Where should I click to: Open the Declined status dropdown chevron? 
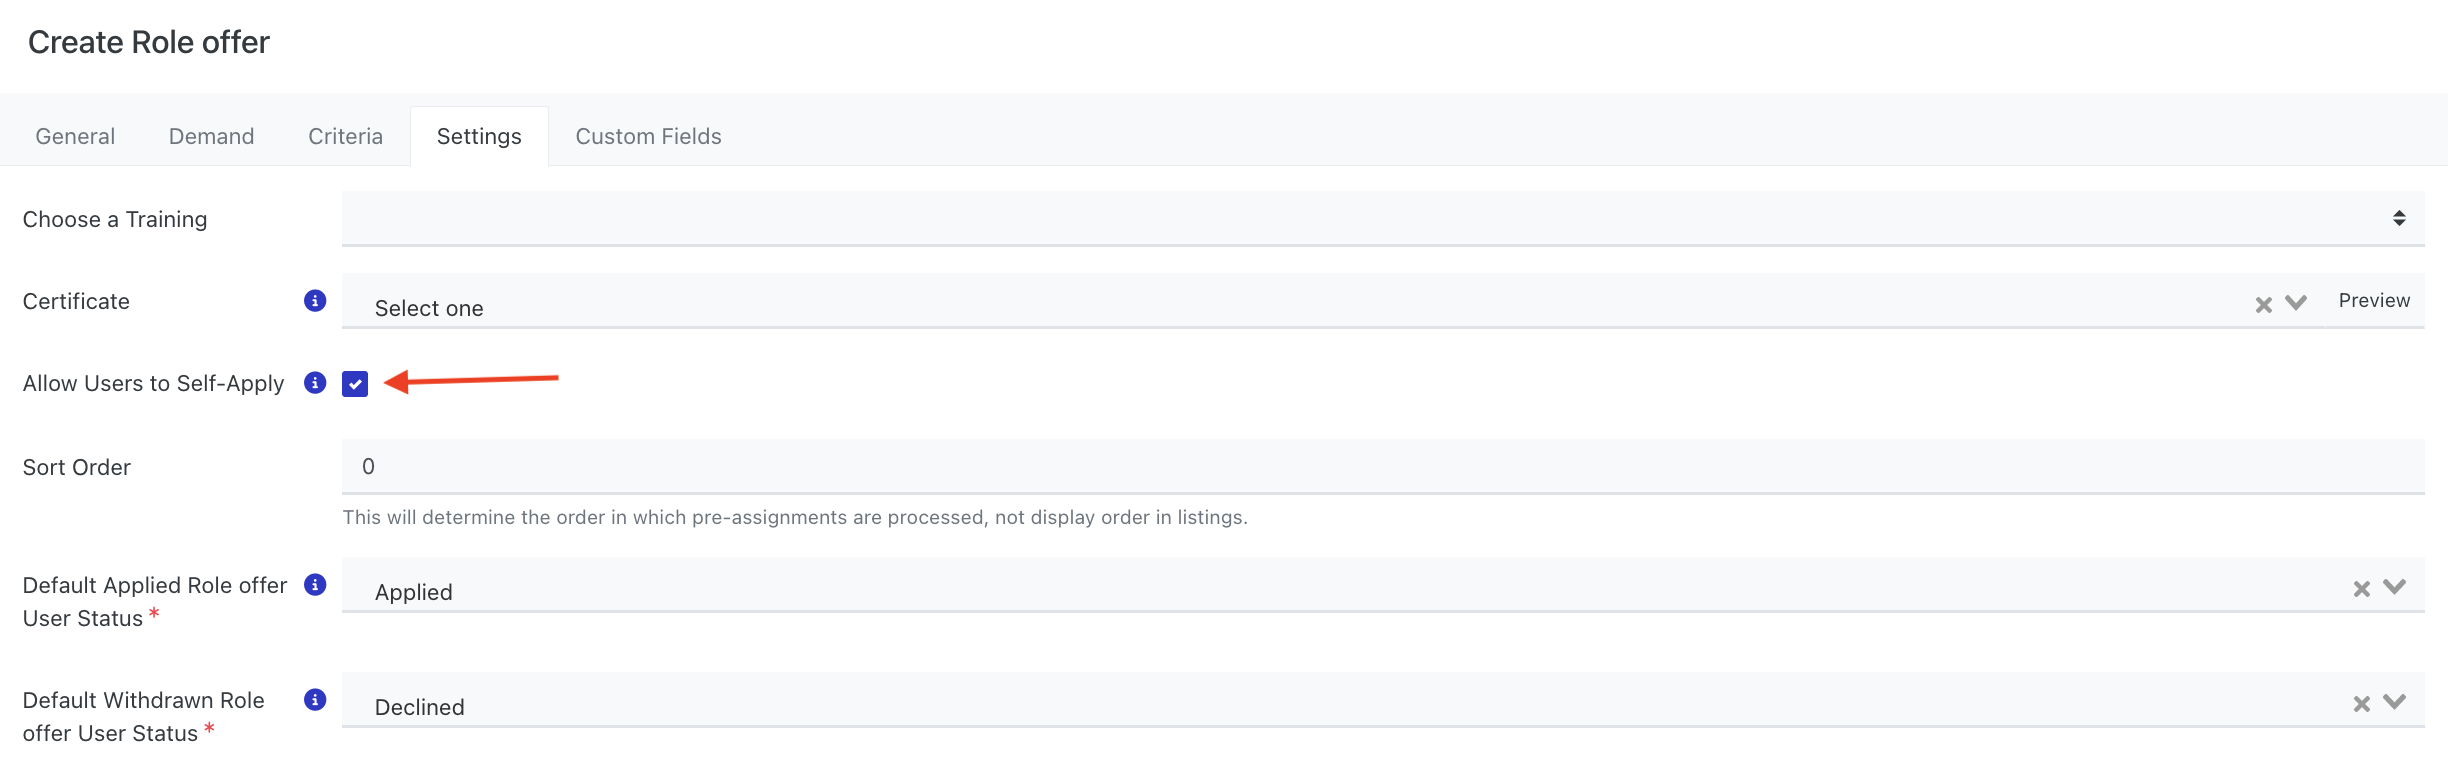[2394, 702]
